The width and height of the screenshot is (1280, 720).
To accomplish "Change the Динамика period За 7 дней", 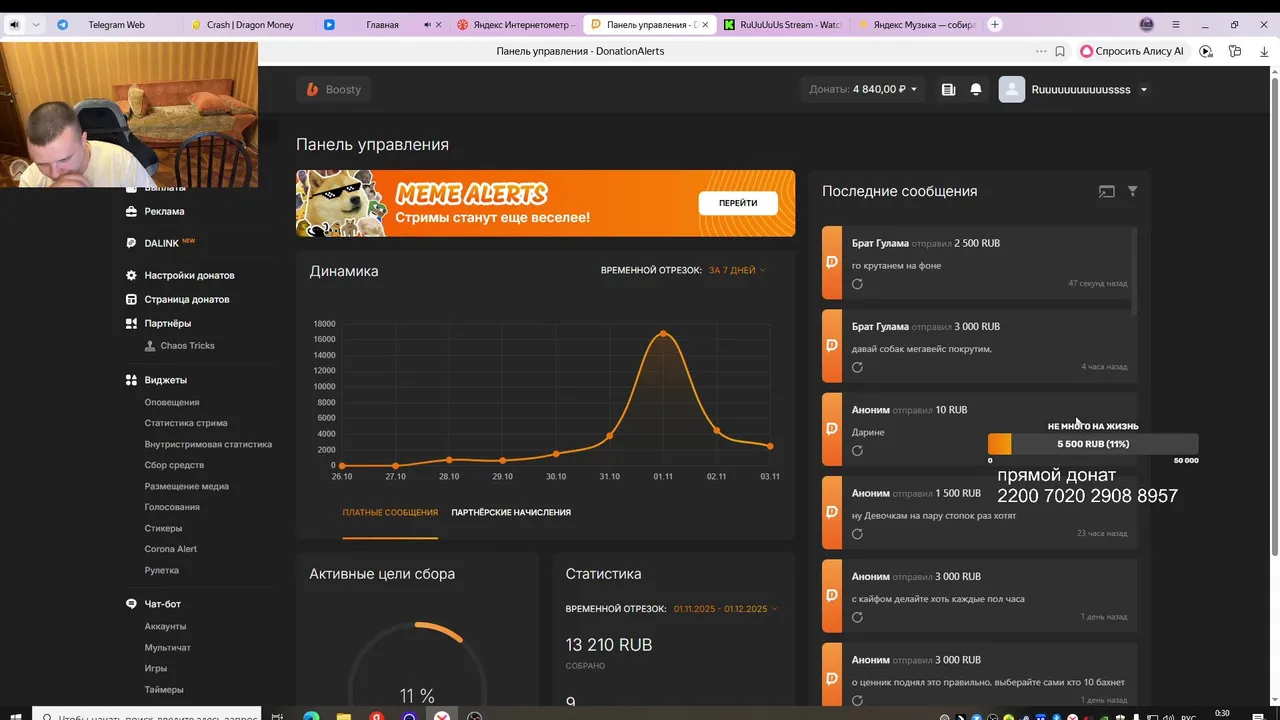I will (x=737, y=270).
